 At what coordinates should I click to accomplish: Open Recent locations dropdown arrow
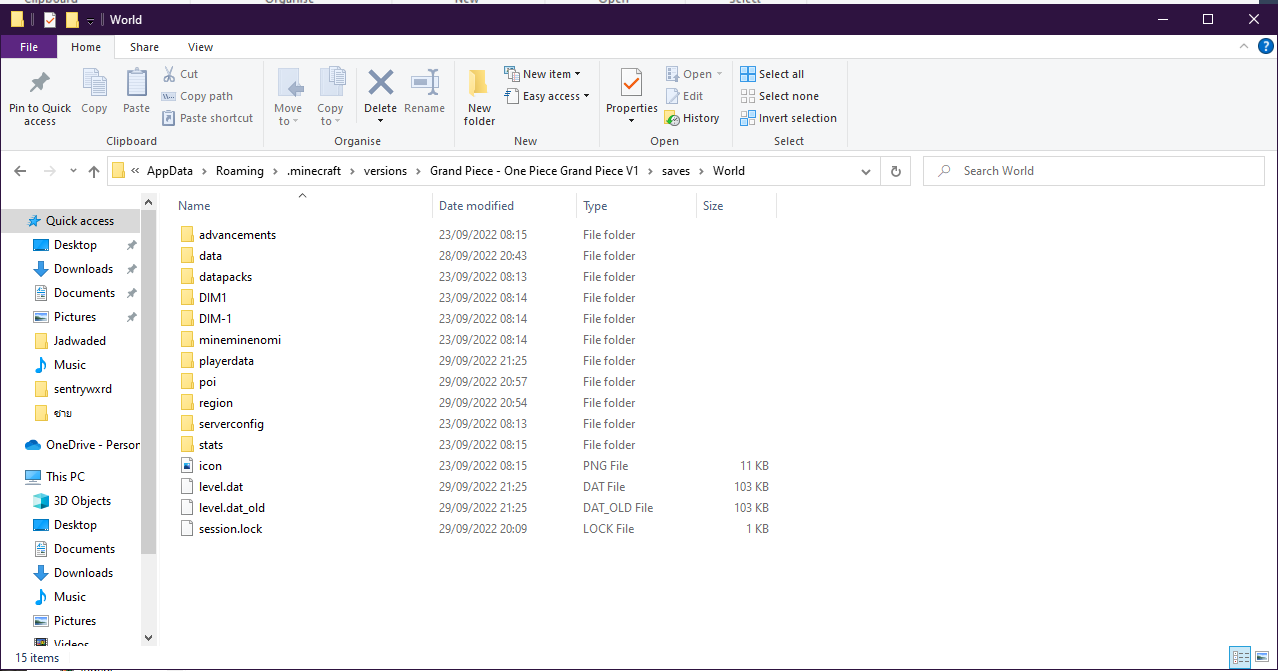71,171
